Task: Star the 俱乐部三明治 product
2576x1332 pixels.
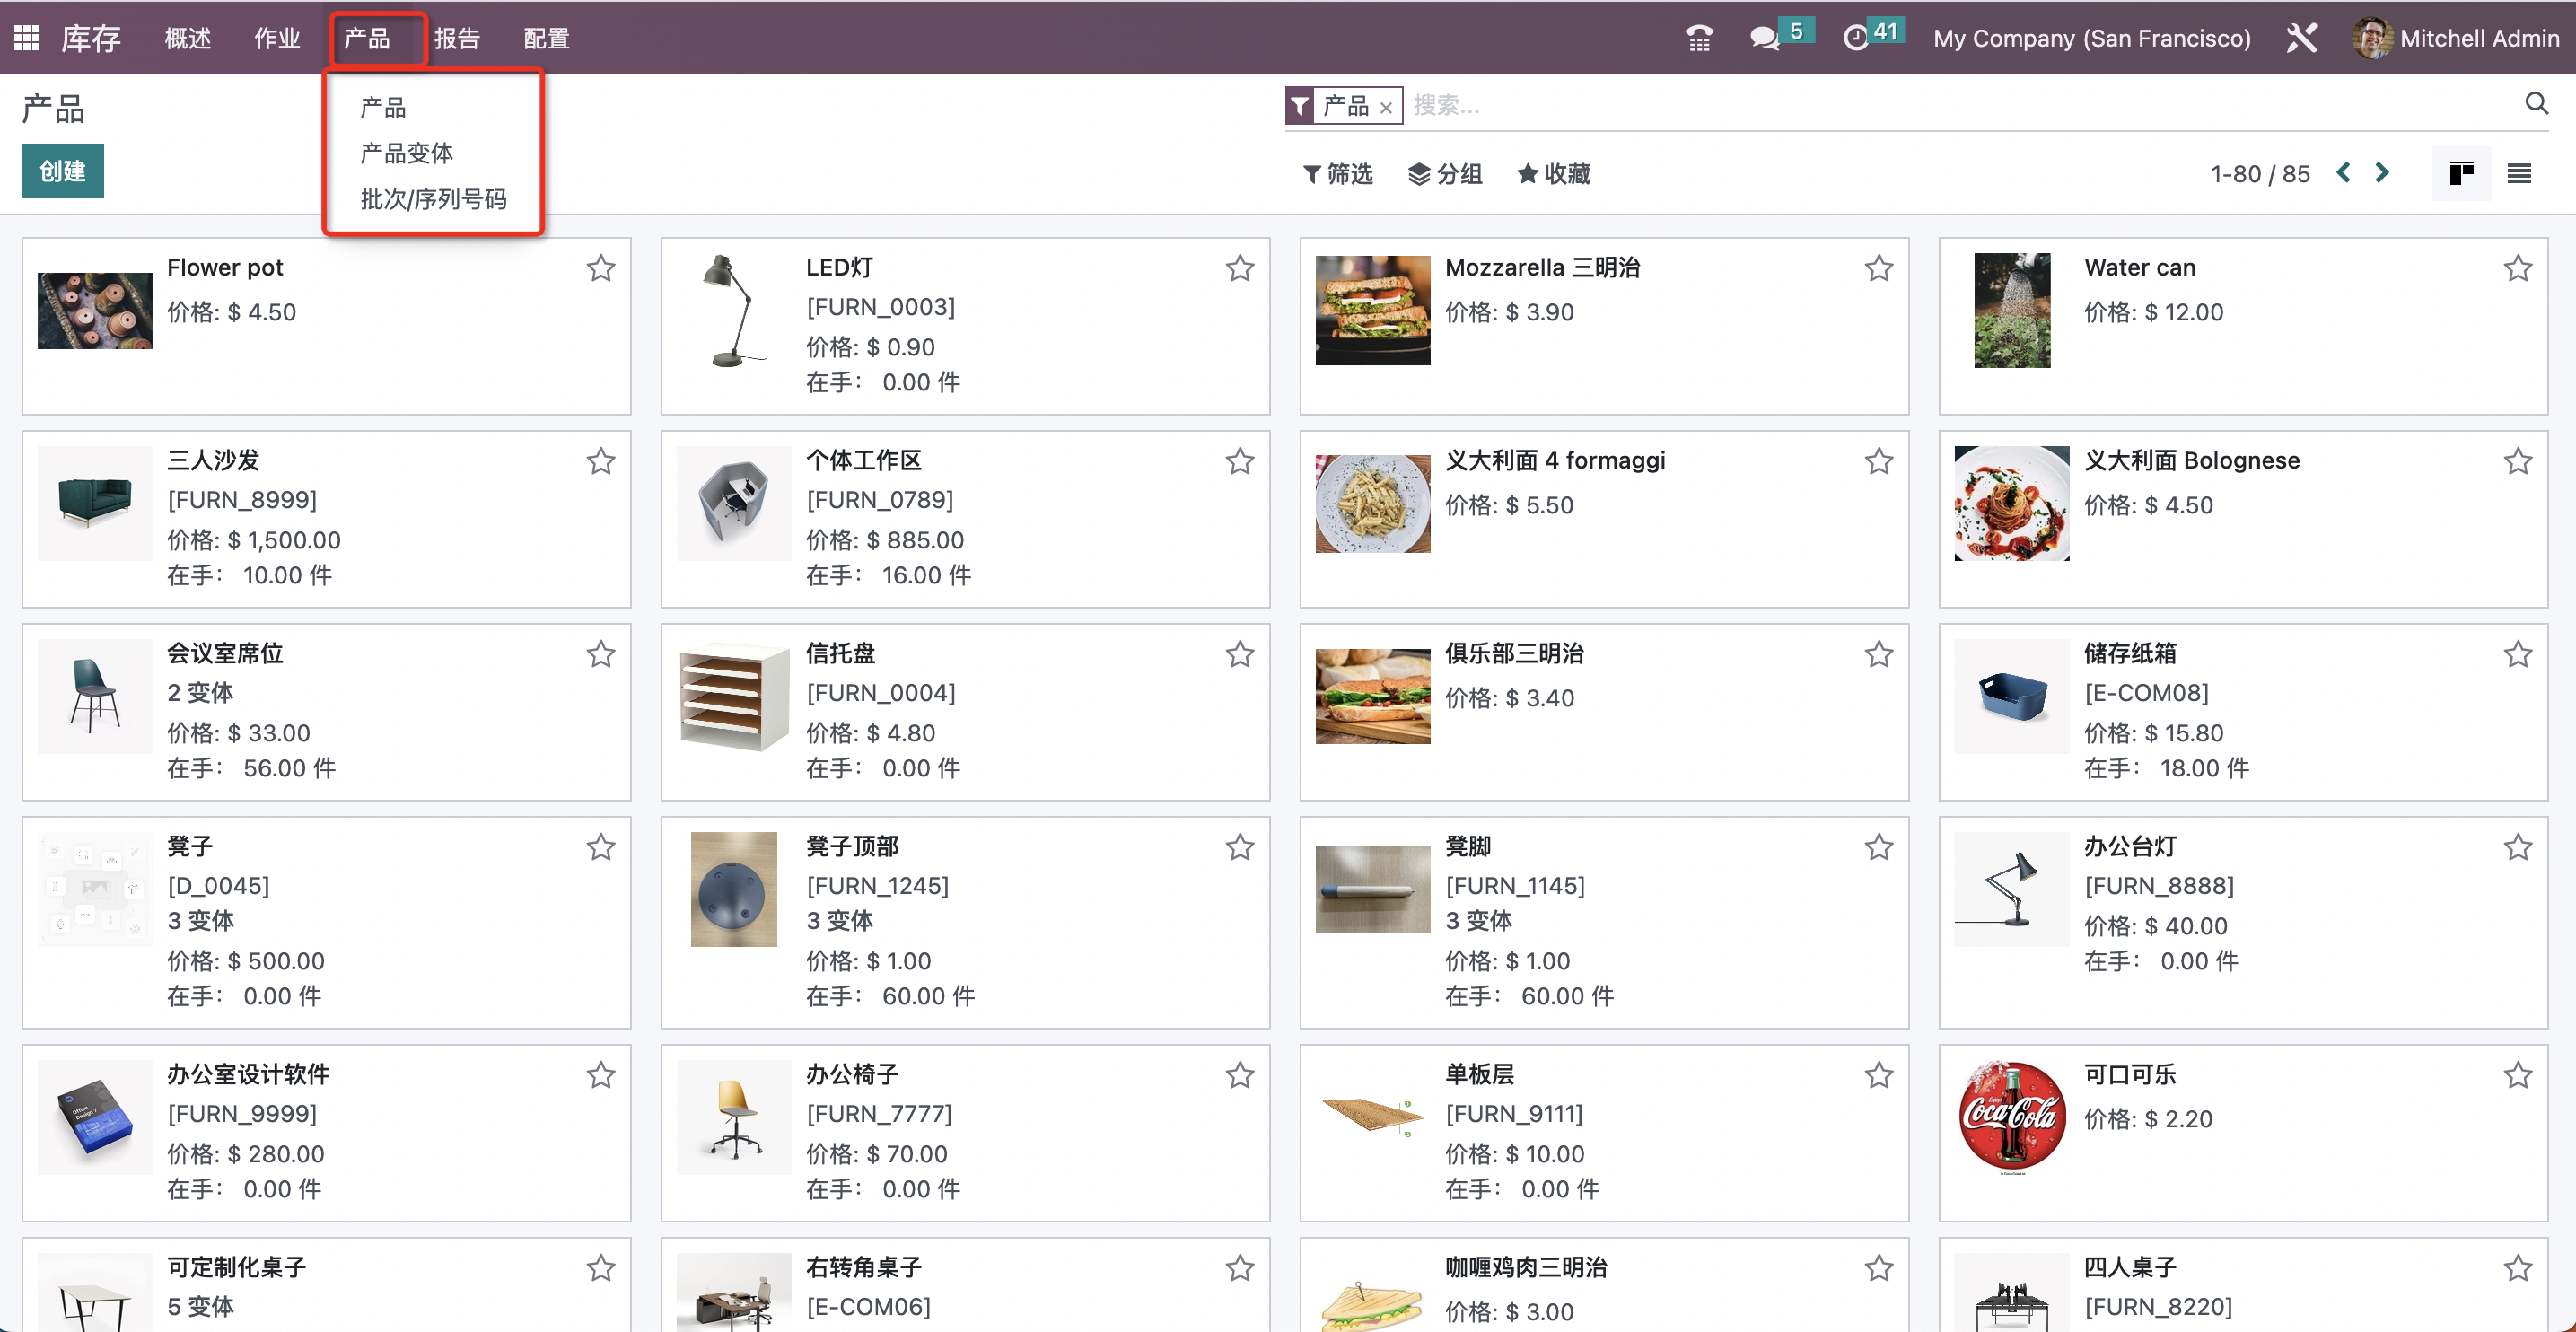Action: tap(1878, 654)
